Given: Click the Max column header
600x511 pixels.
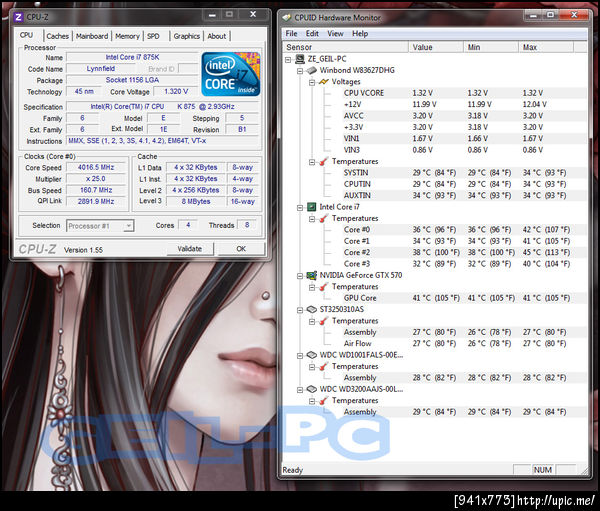Looking at the screenshot, I should (546, 47).
